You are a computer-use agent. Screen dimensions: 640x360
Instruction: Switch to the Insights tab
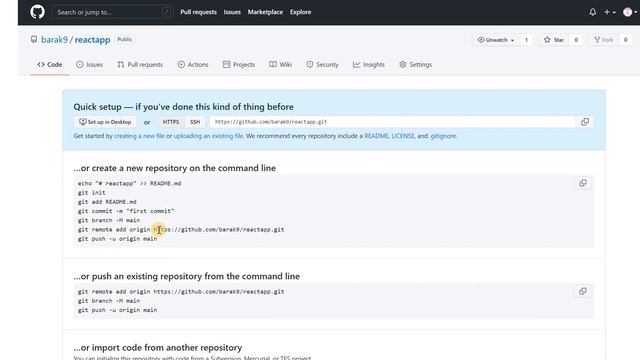point(369,64)
